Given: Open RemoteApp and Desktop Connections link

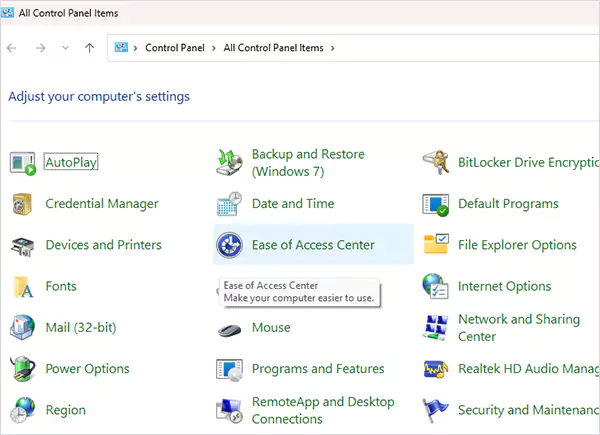Looking at the screenshot, I should pos(323,410).
